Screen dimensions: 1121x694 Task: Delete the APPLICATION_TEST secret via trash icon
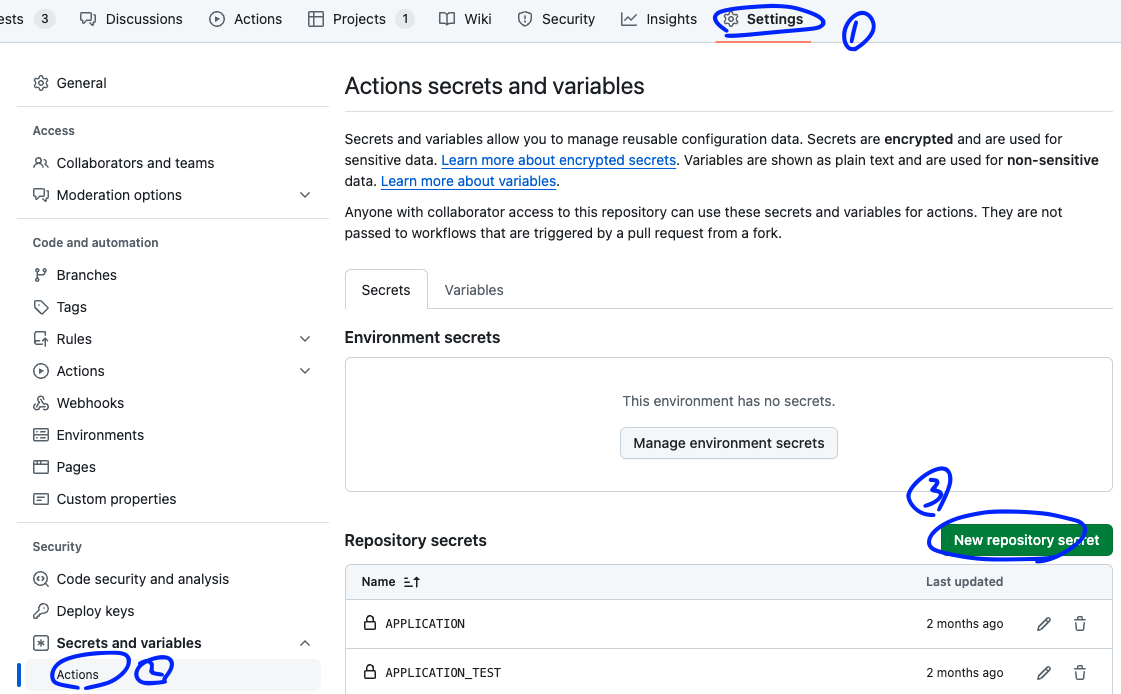(x=1079, y=672)
